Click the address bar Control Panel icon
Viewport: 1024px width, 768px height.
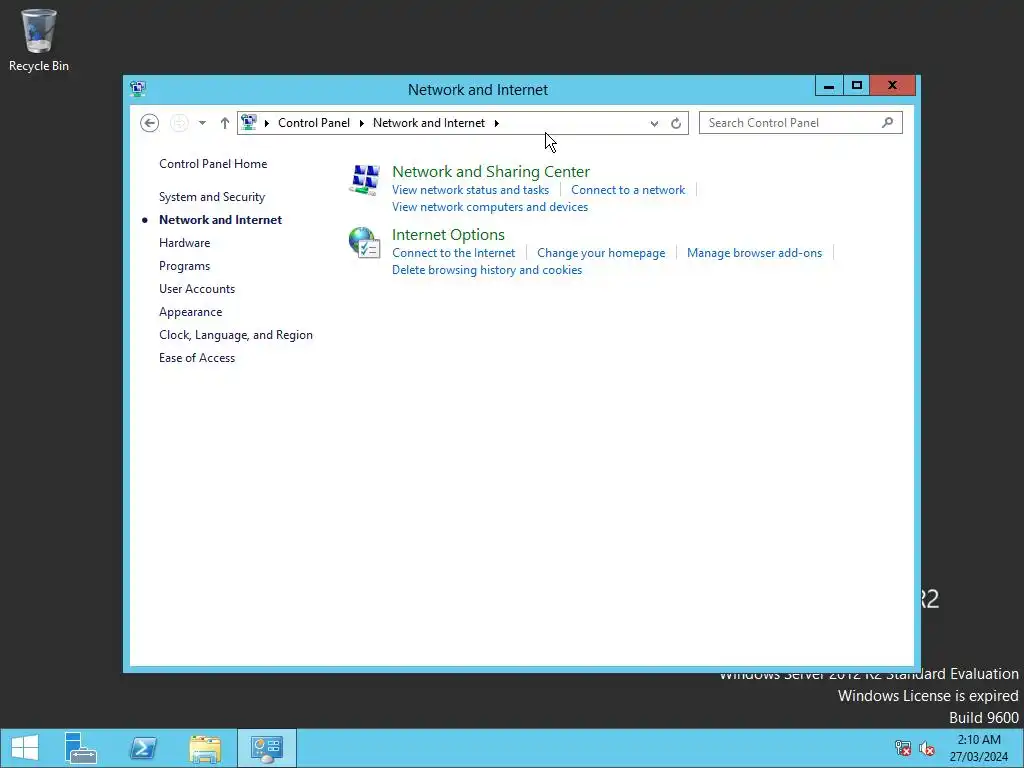coord(249,122)
